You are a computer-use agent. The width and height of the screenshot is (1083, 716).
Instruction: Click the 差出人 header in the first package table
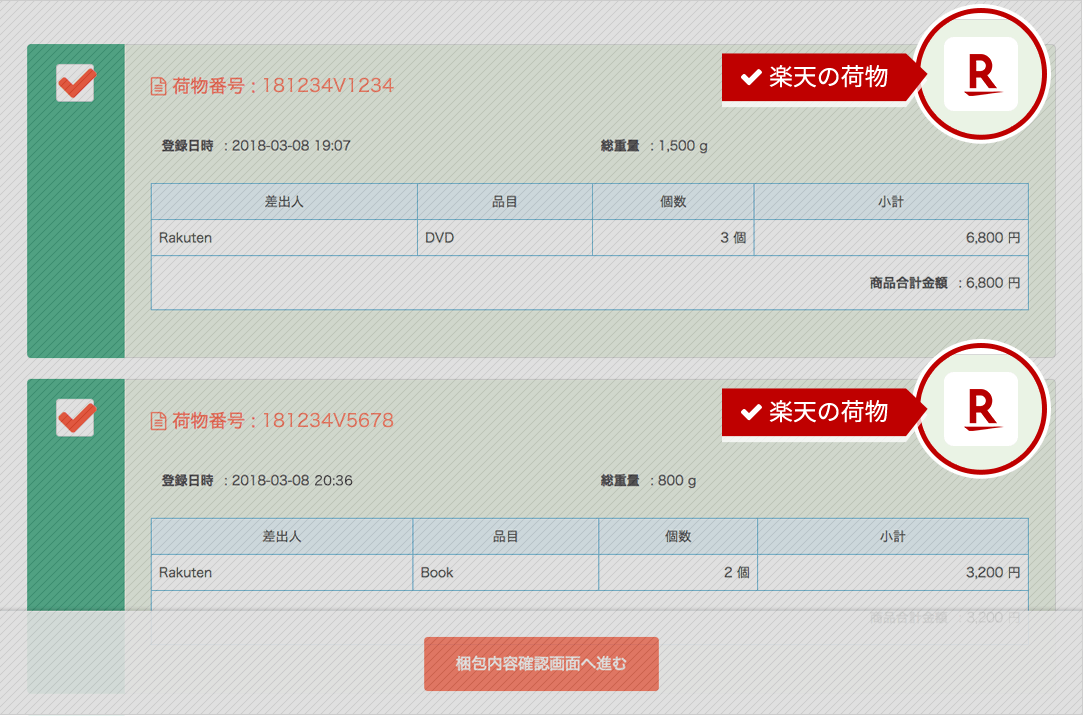285,202
